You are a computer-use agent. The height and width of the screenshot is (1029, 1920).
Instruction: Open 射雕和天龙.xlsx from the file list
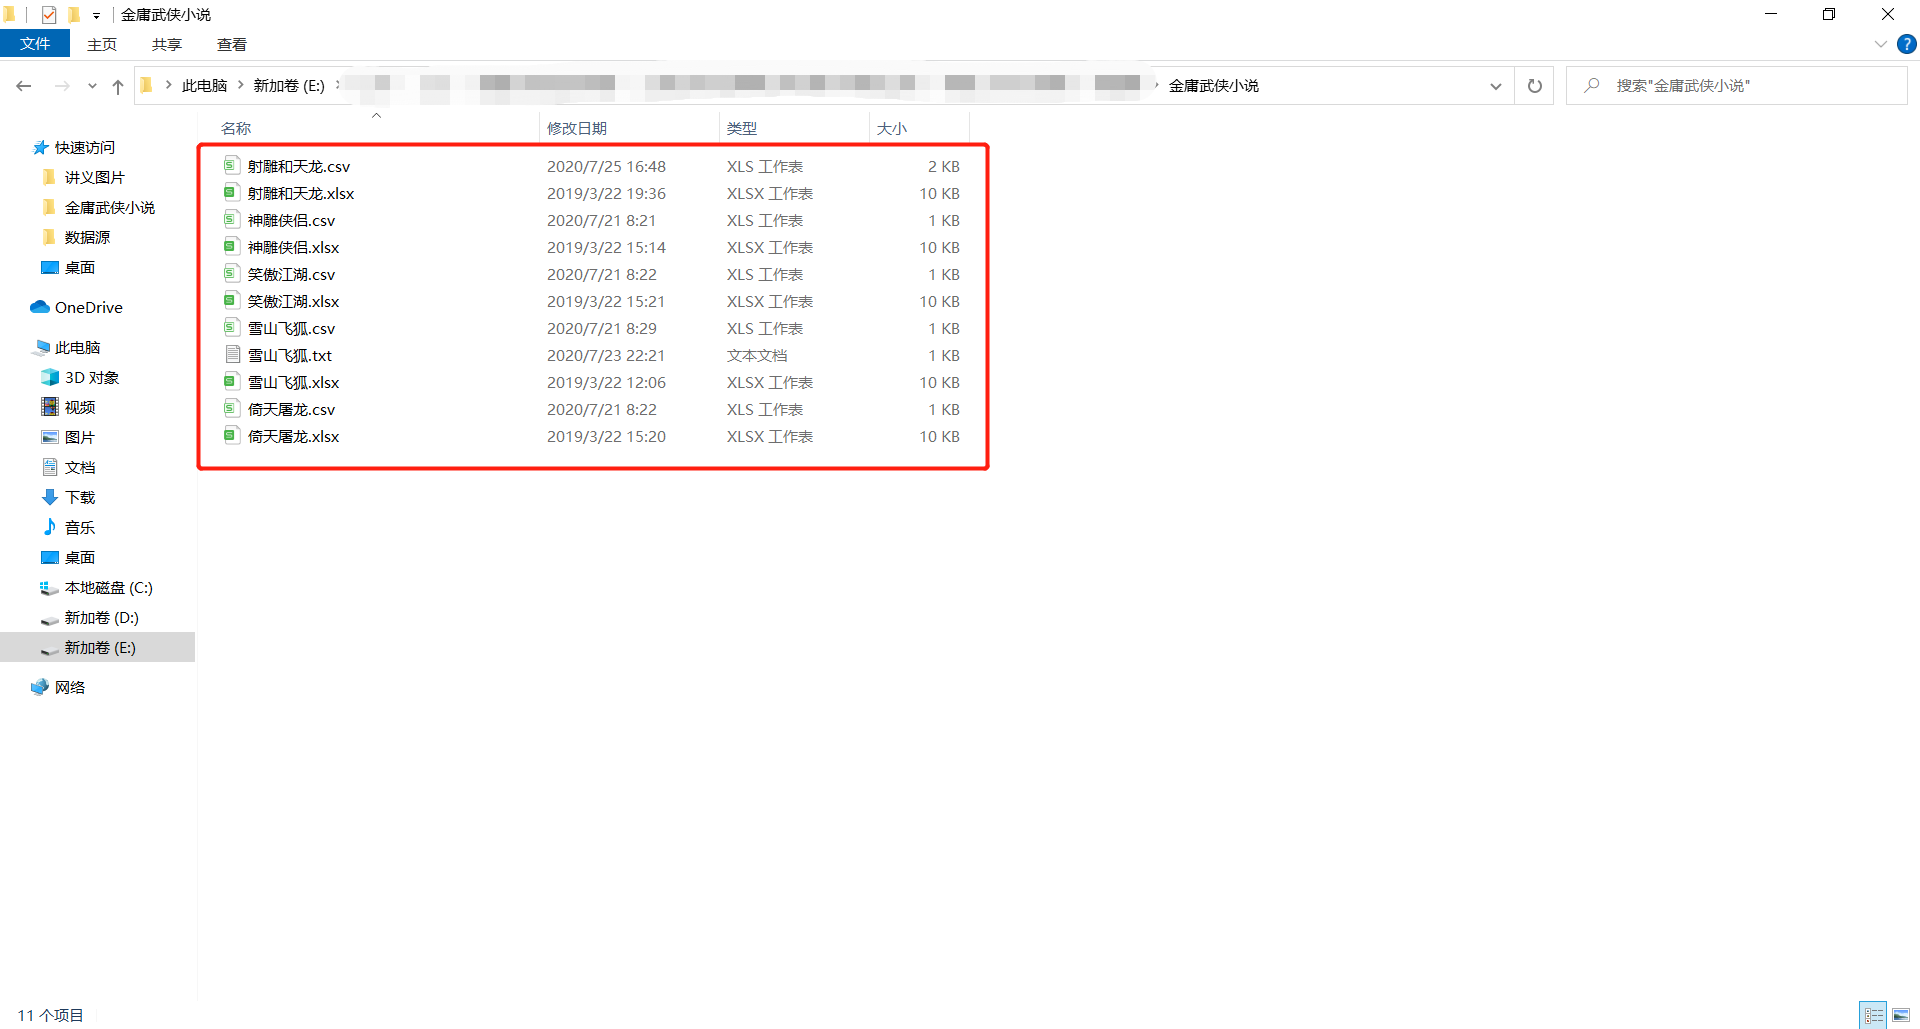tap(301, 193)
